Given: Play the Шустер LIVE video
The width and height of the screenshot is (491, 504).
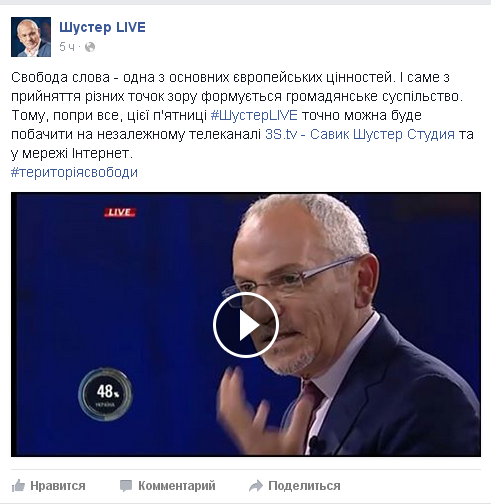Looking at the screenshot, I should [x=246, y=325].
